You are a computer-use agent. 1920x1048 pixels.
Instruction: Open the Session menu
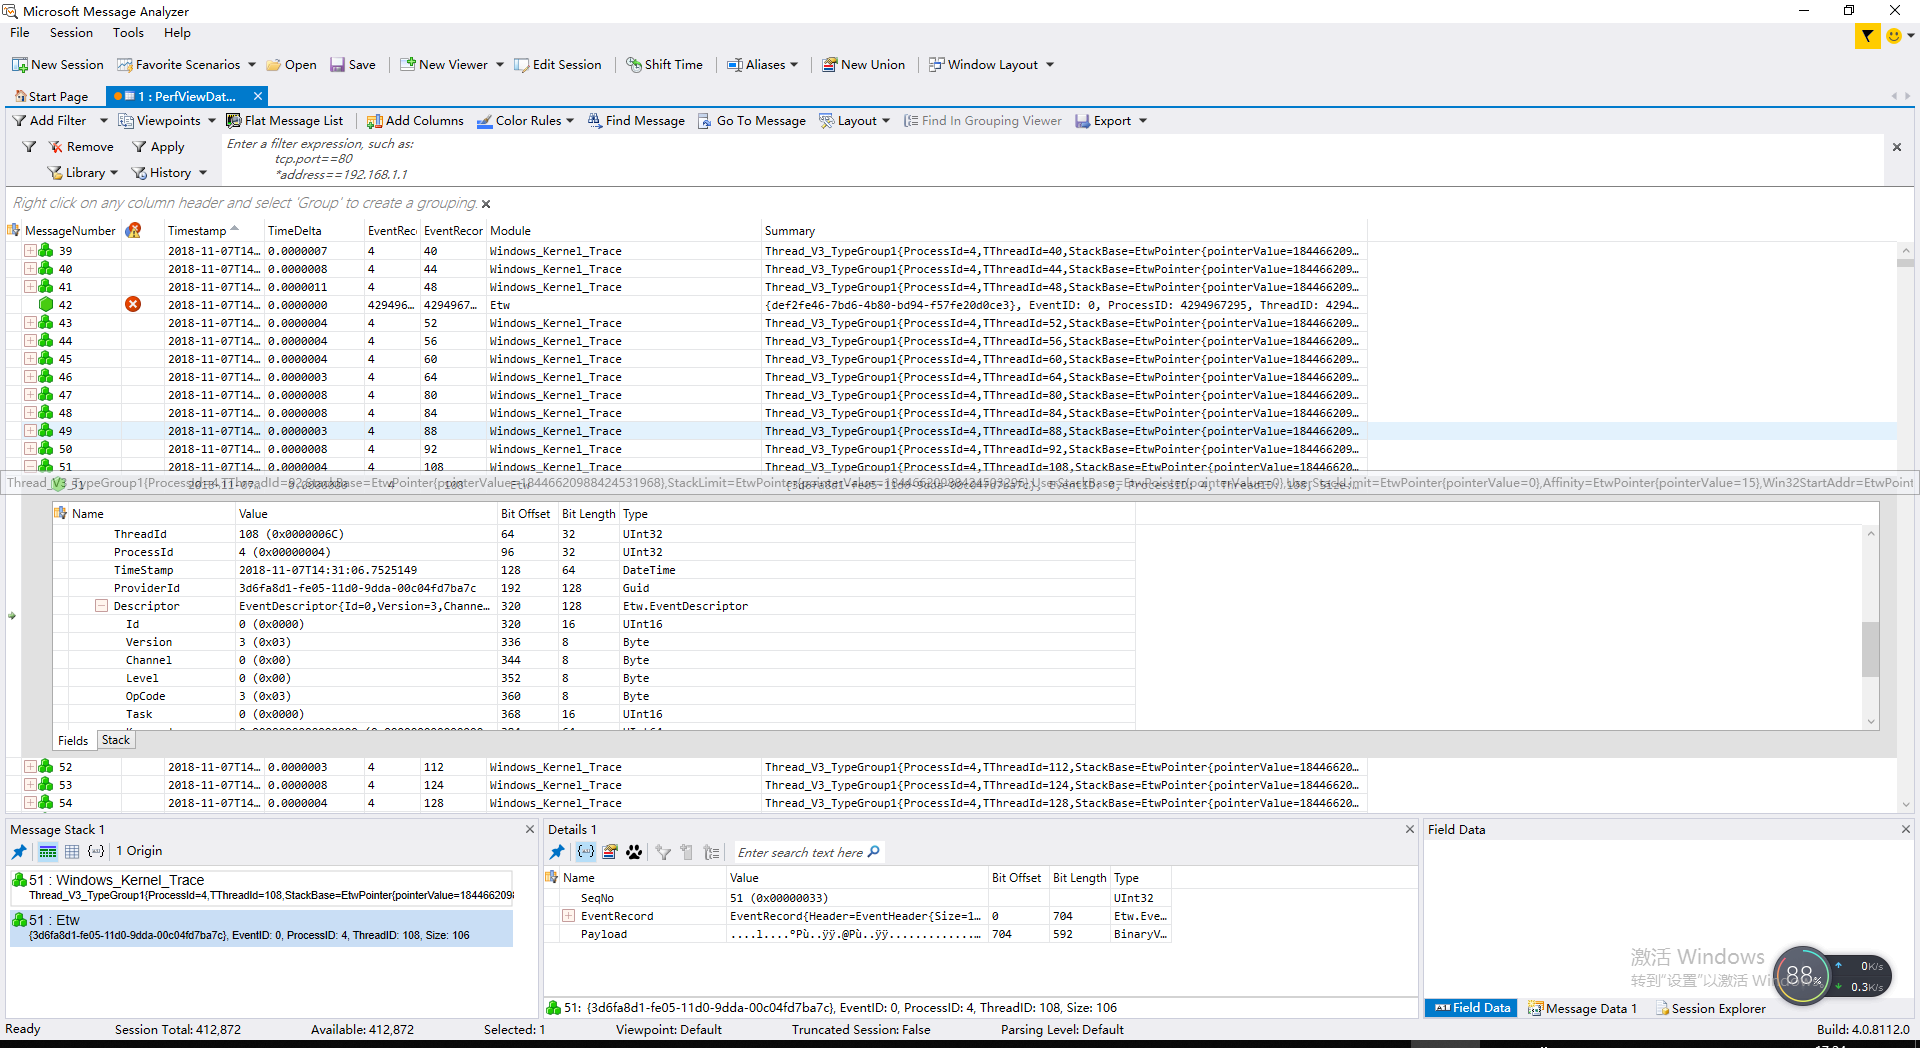pyautogui.click(x=71, y=33)
